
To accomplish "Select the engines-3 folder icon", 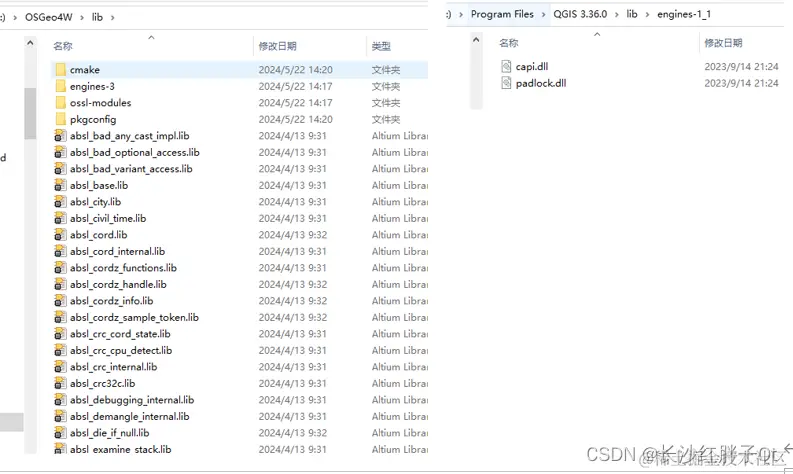I will tap(61, 86).
